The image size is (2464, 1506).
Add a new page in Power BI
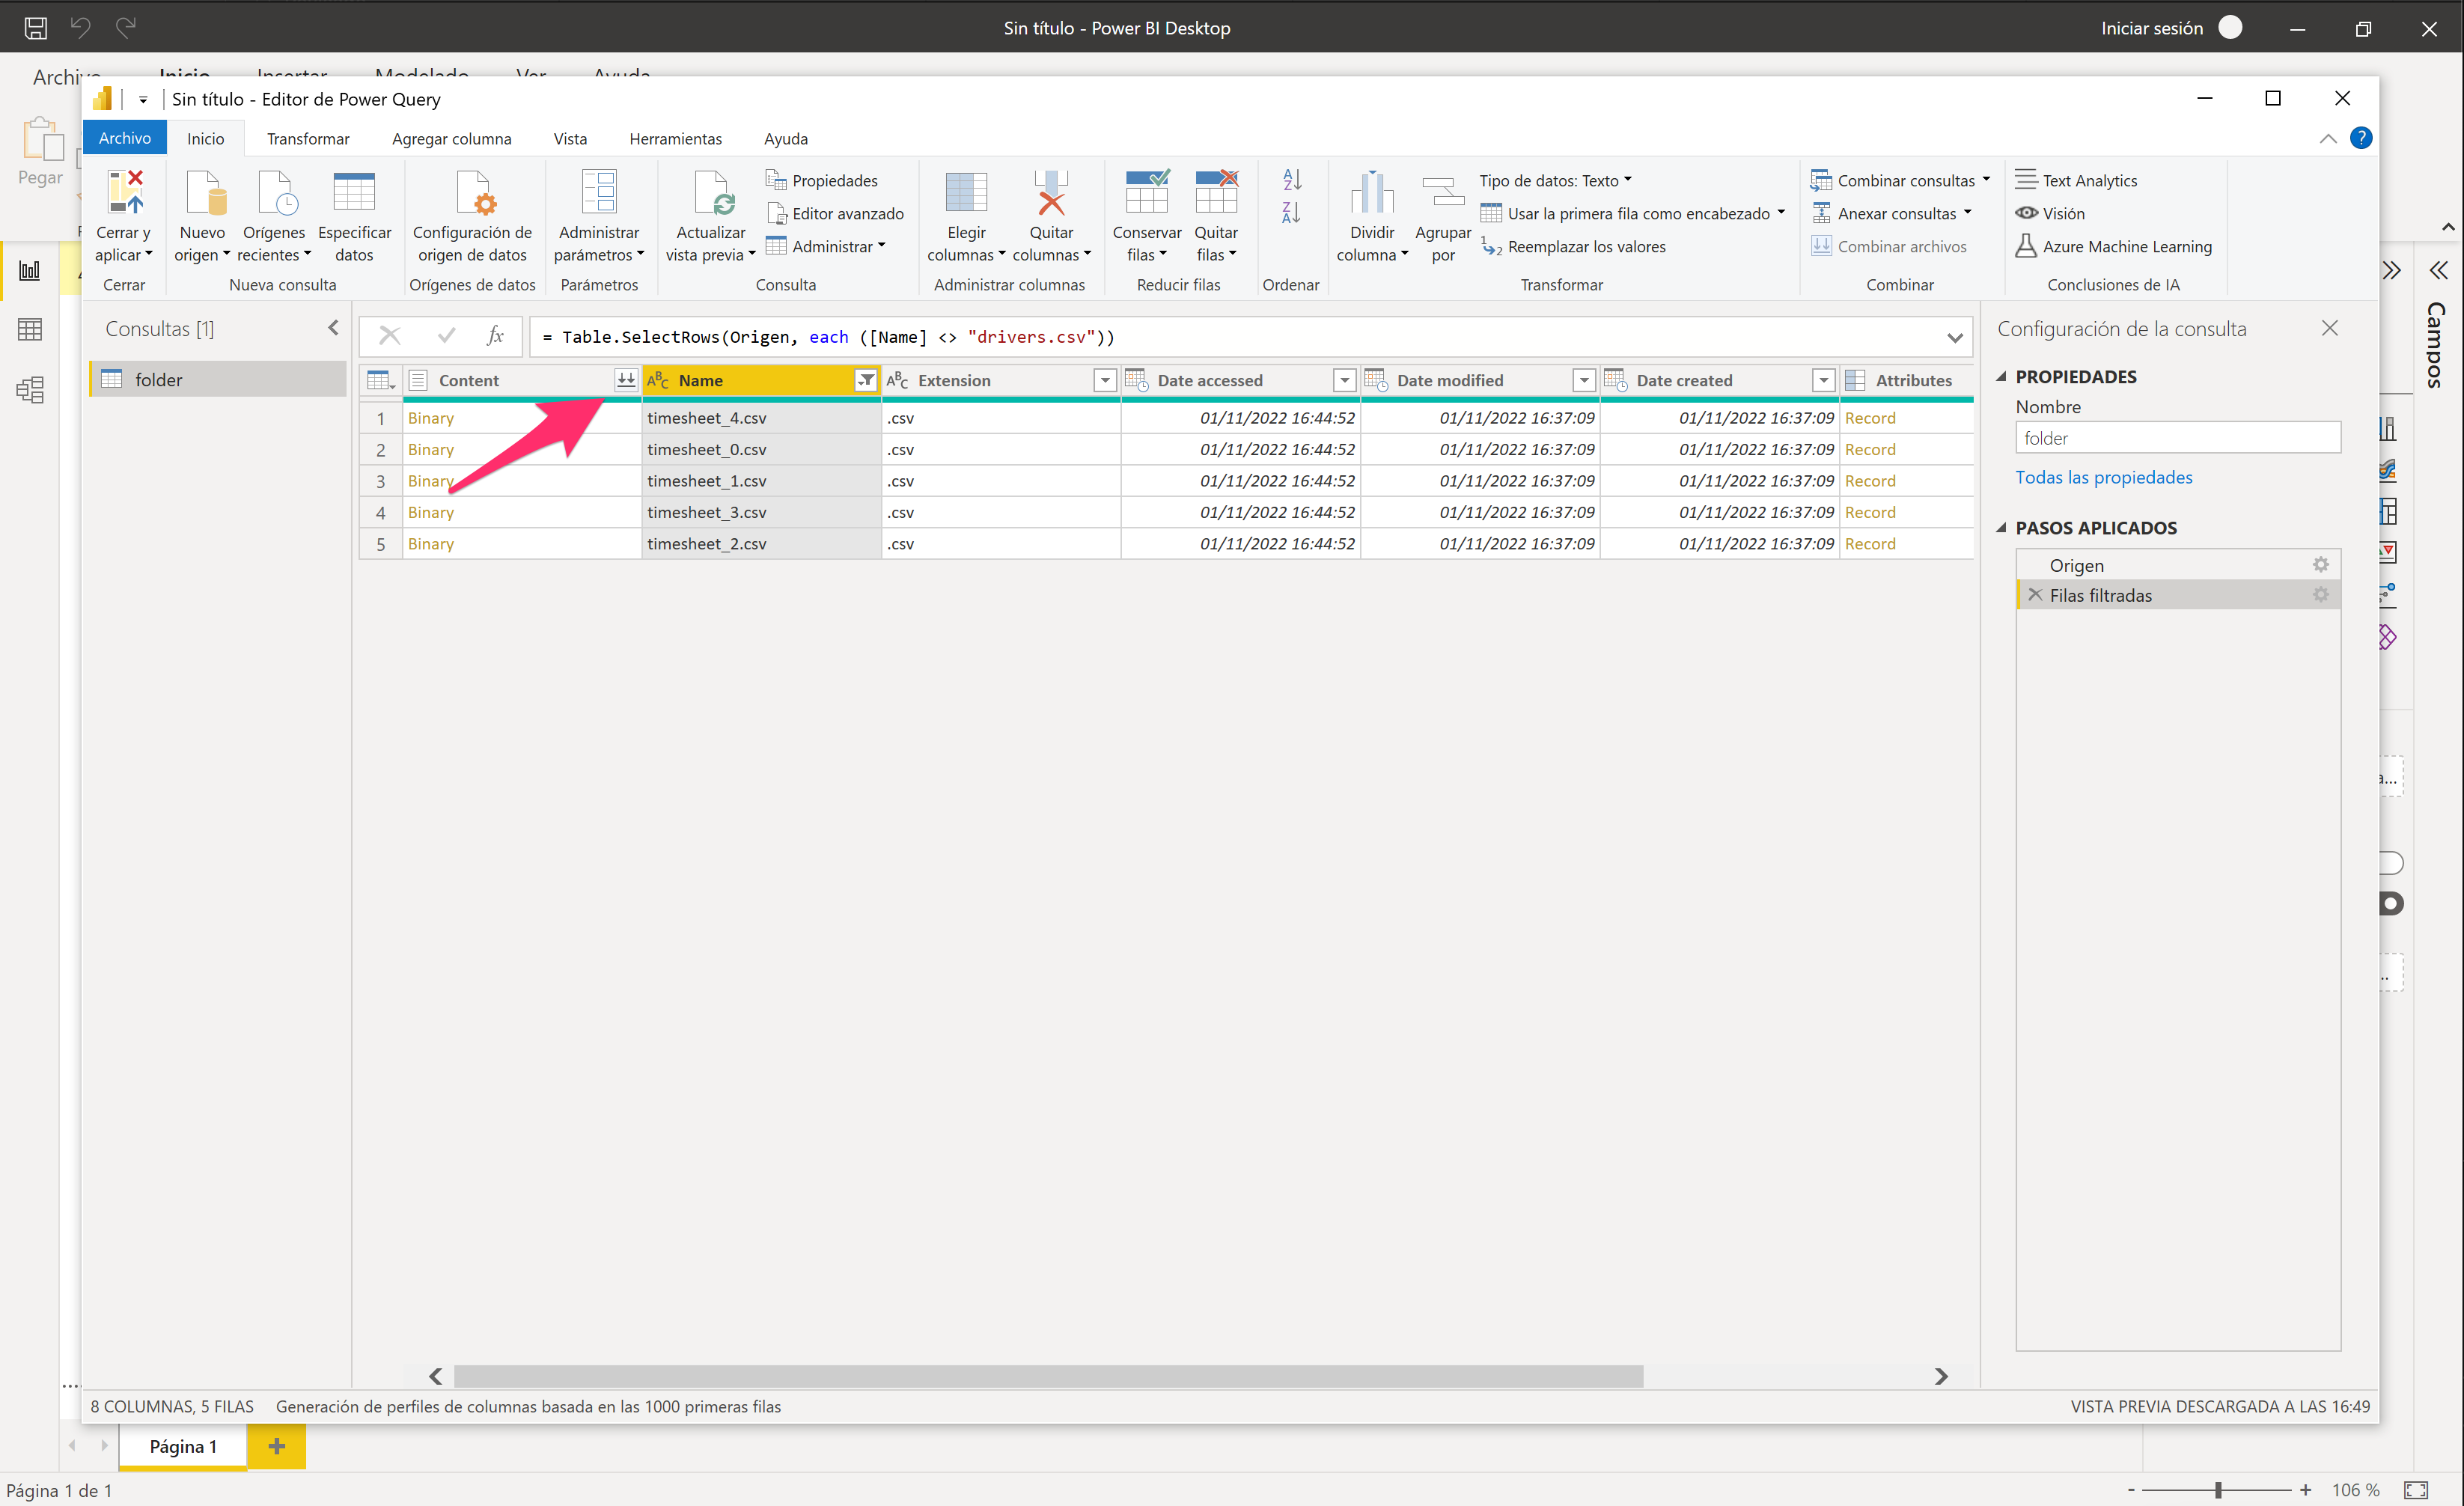pos(277,1445)
